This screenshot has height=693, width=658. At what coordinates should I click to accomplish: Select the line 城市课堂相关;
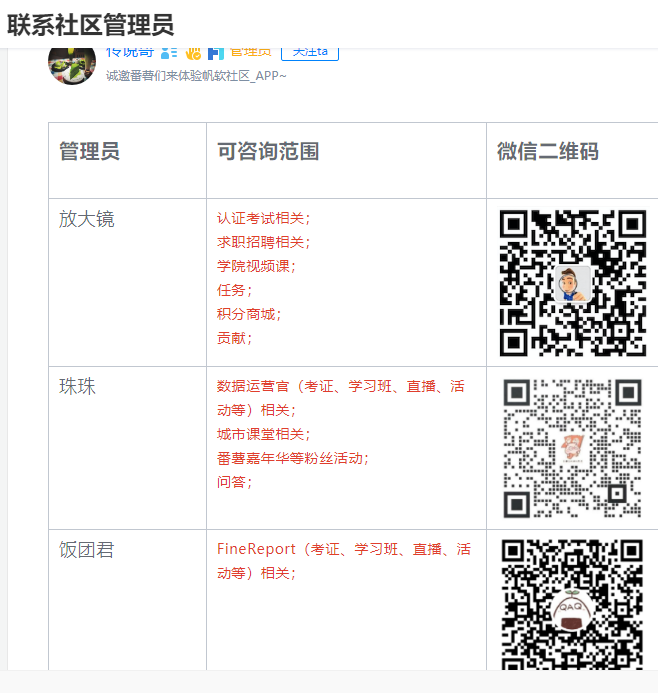tap(264, 434)
